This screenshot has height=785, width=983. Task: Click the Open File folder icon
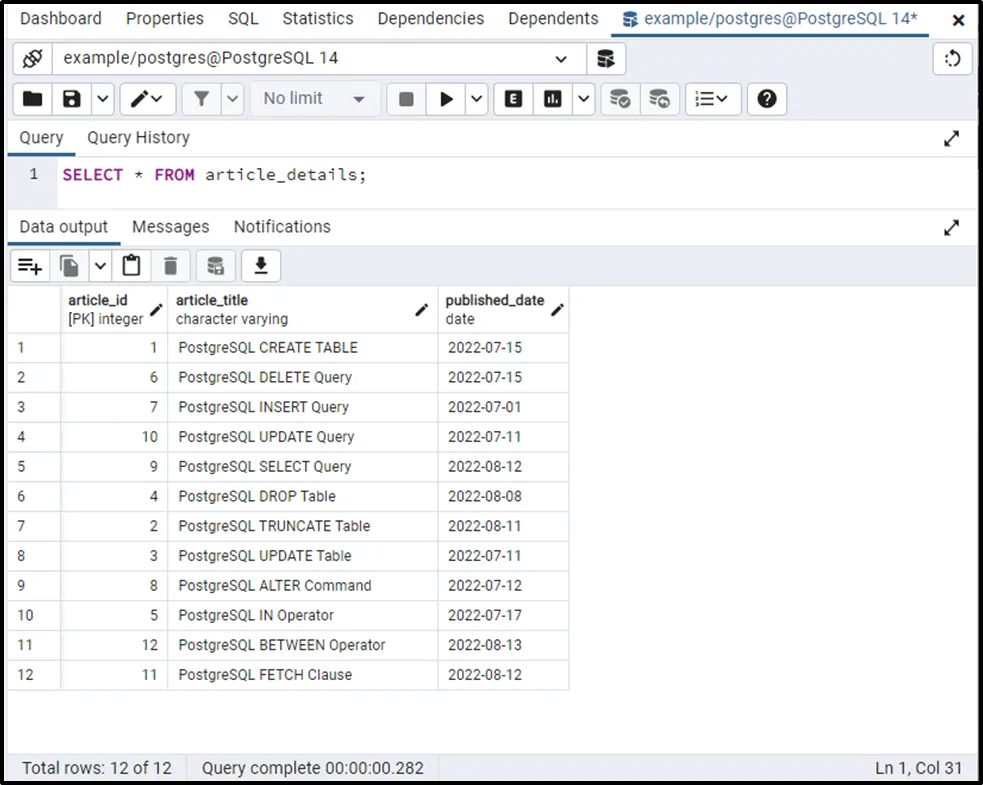33,99
